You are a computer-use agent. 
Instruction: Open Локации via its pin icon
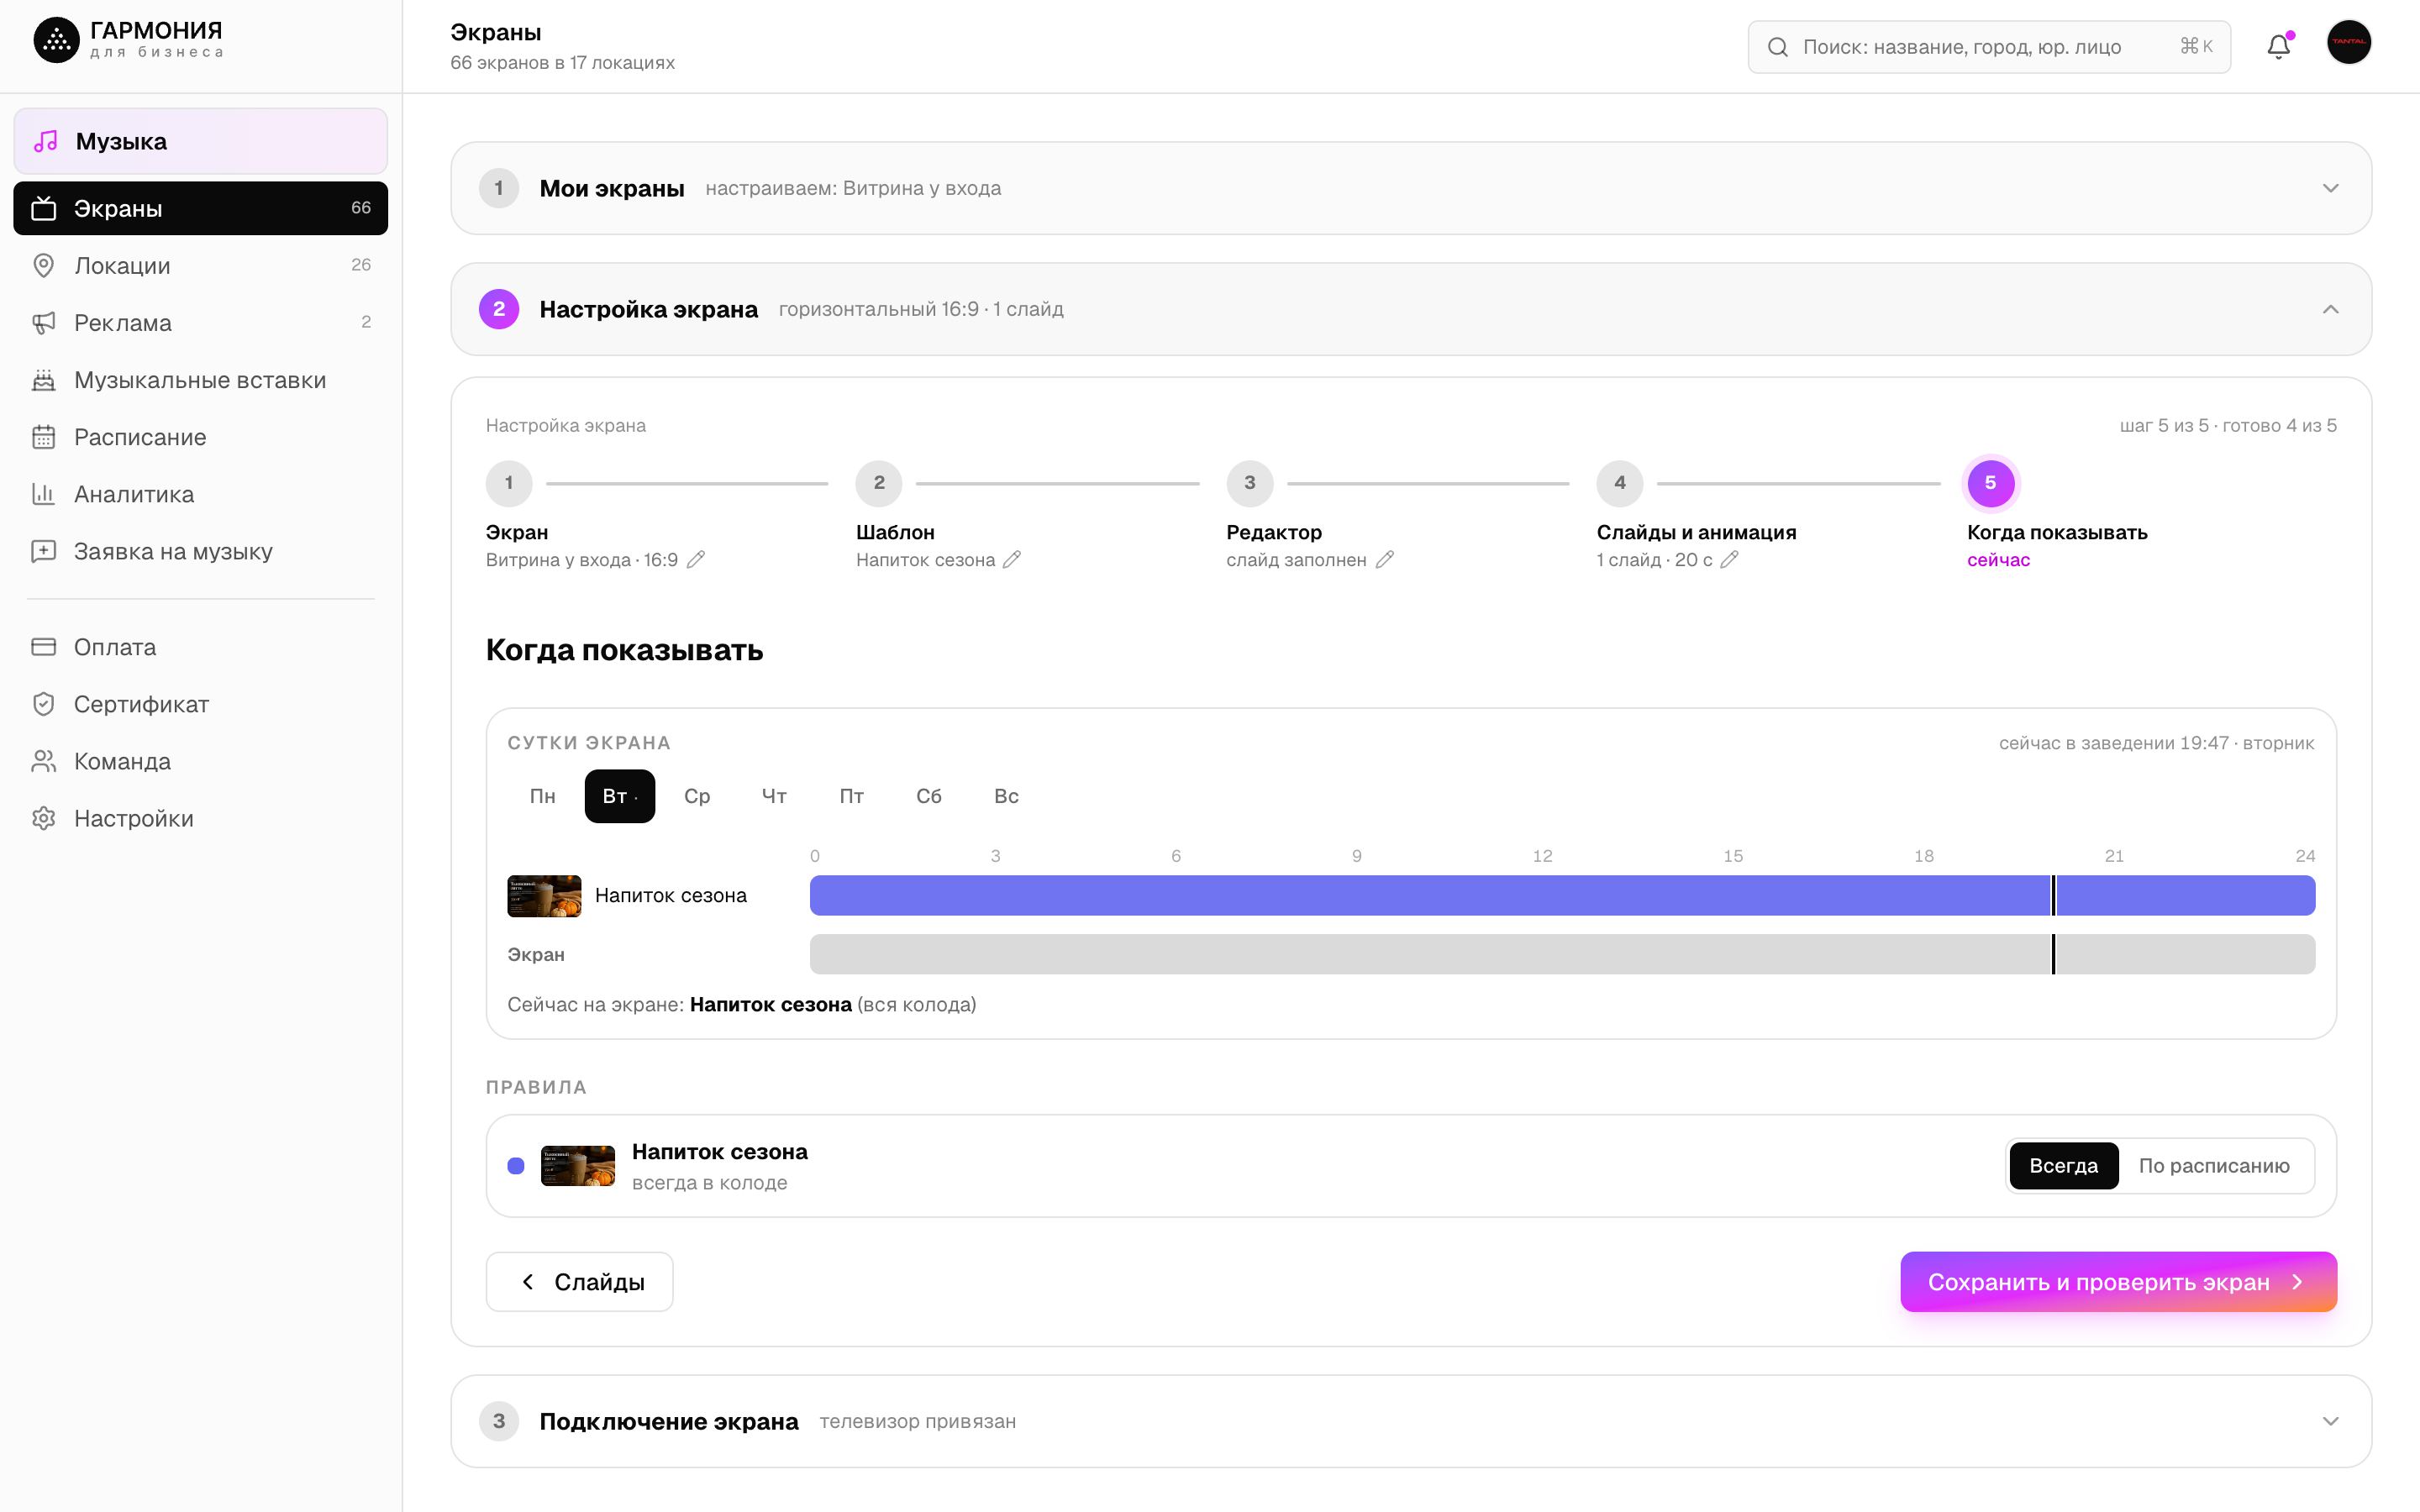coord(44,265)
